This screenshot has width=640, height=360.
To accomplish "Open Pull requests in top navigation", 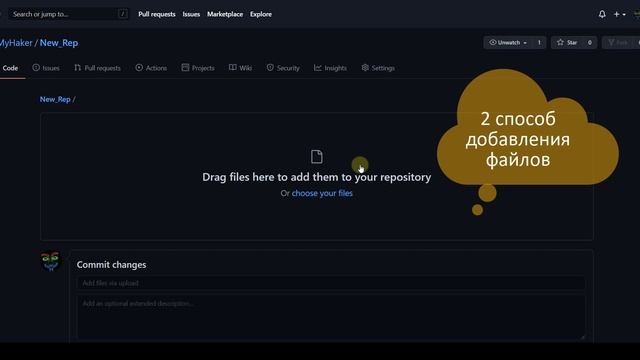I will (x=157, y=14).
